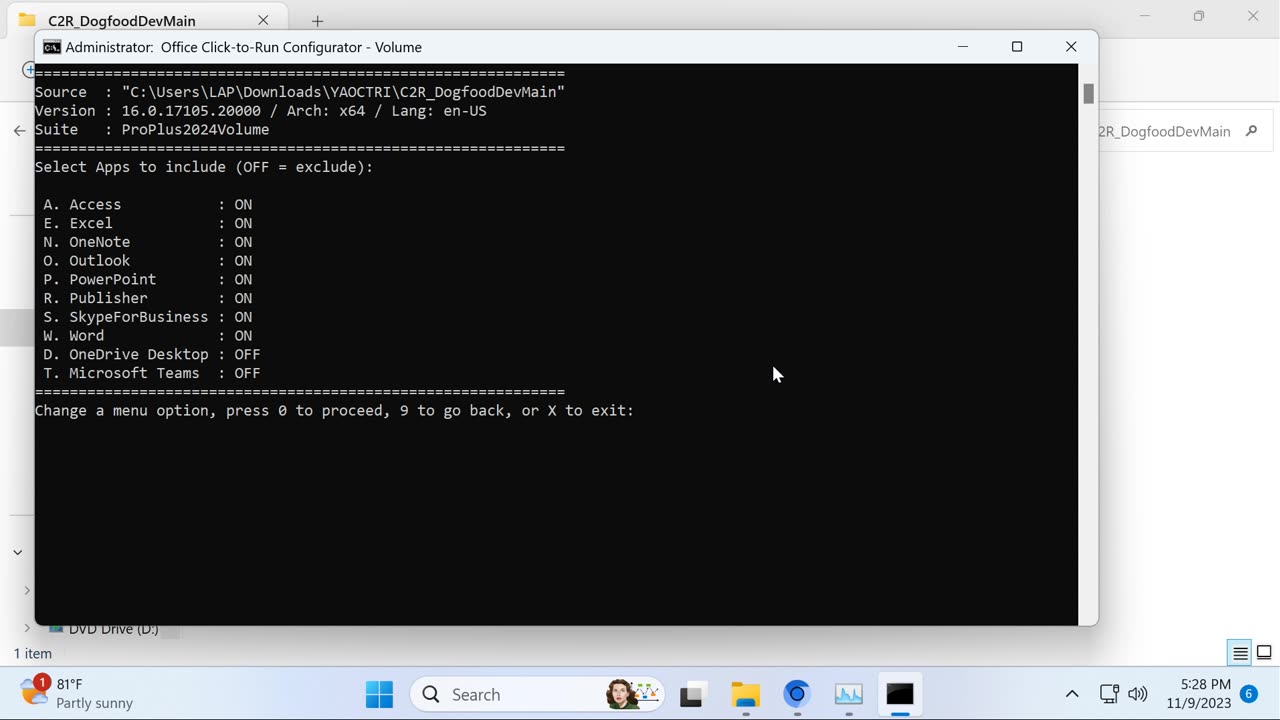
Task: Switch Explorer to details view
Action: (1240, 653)
